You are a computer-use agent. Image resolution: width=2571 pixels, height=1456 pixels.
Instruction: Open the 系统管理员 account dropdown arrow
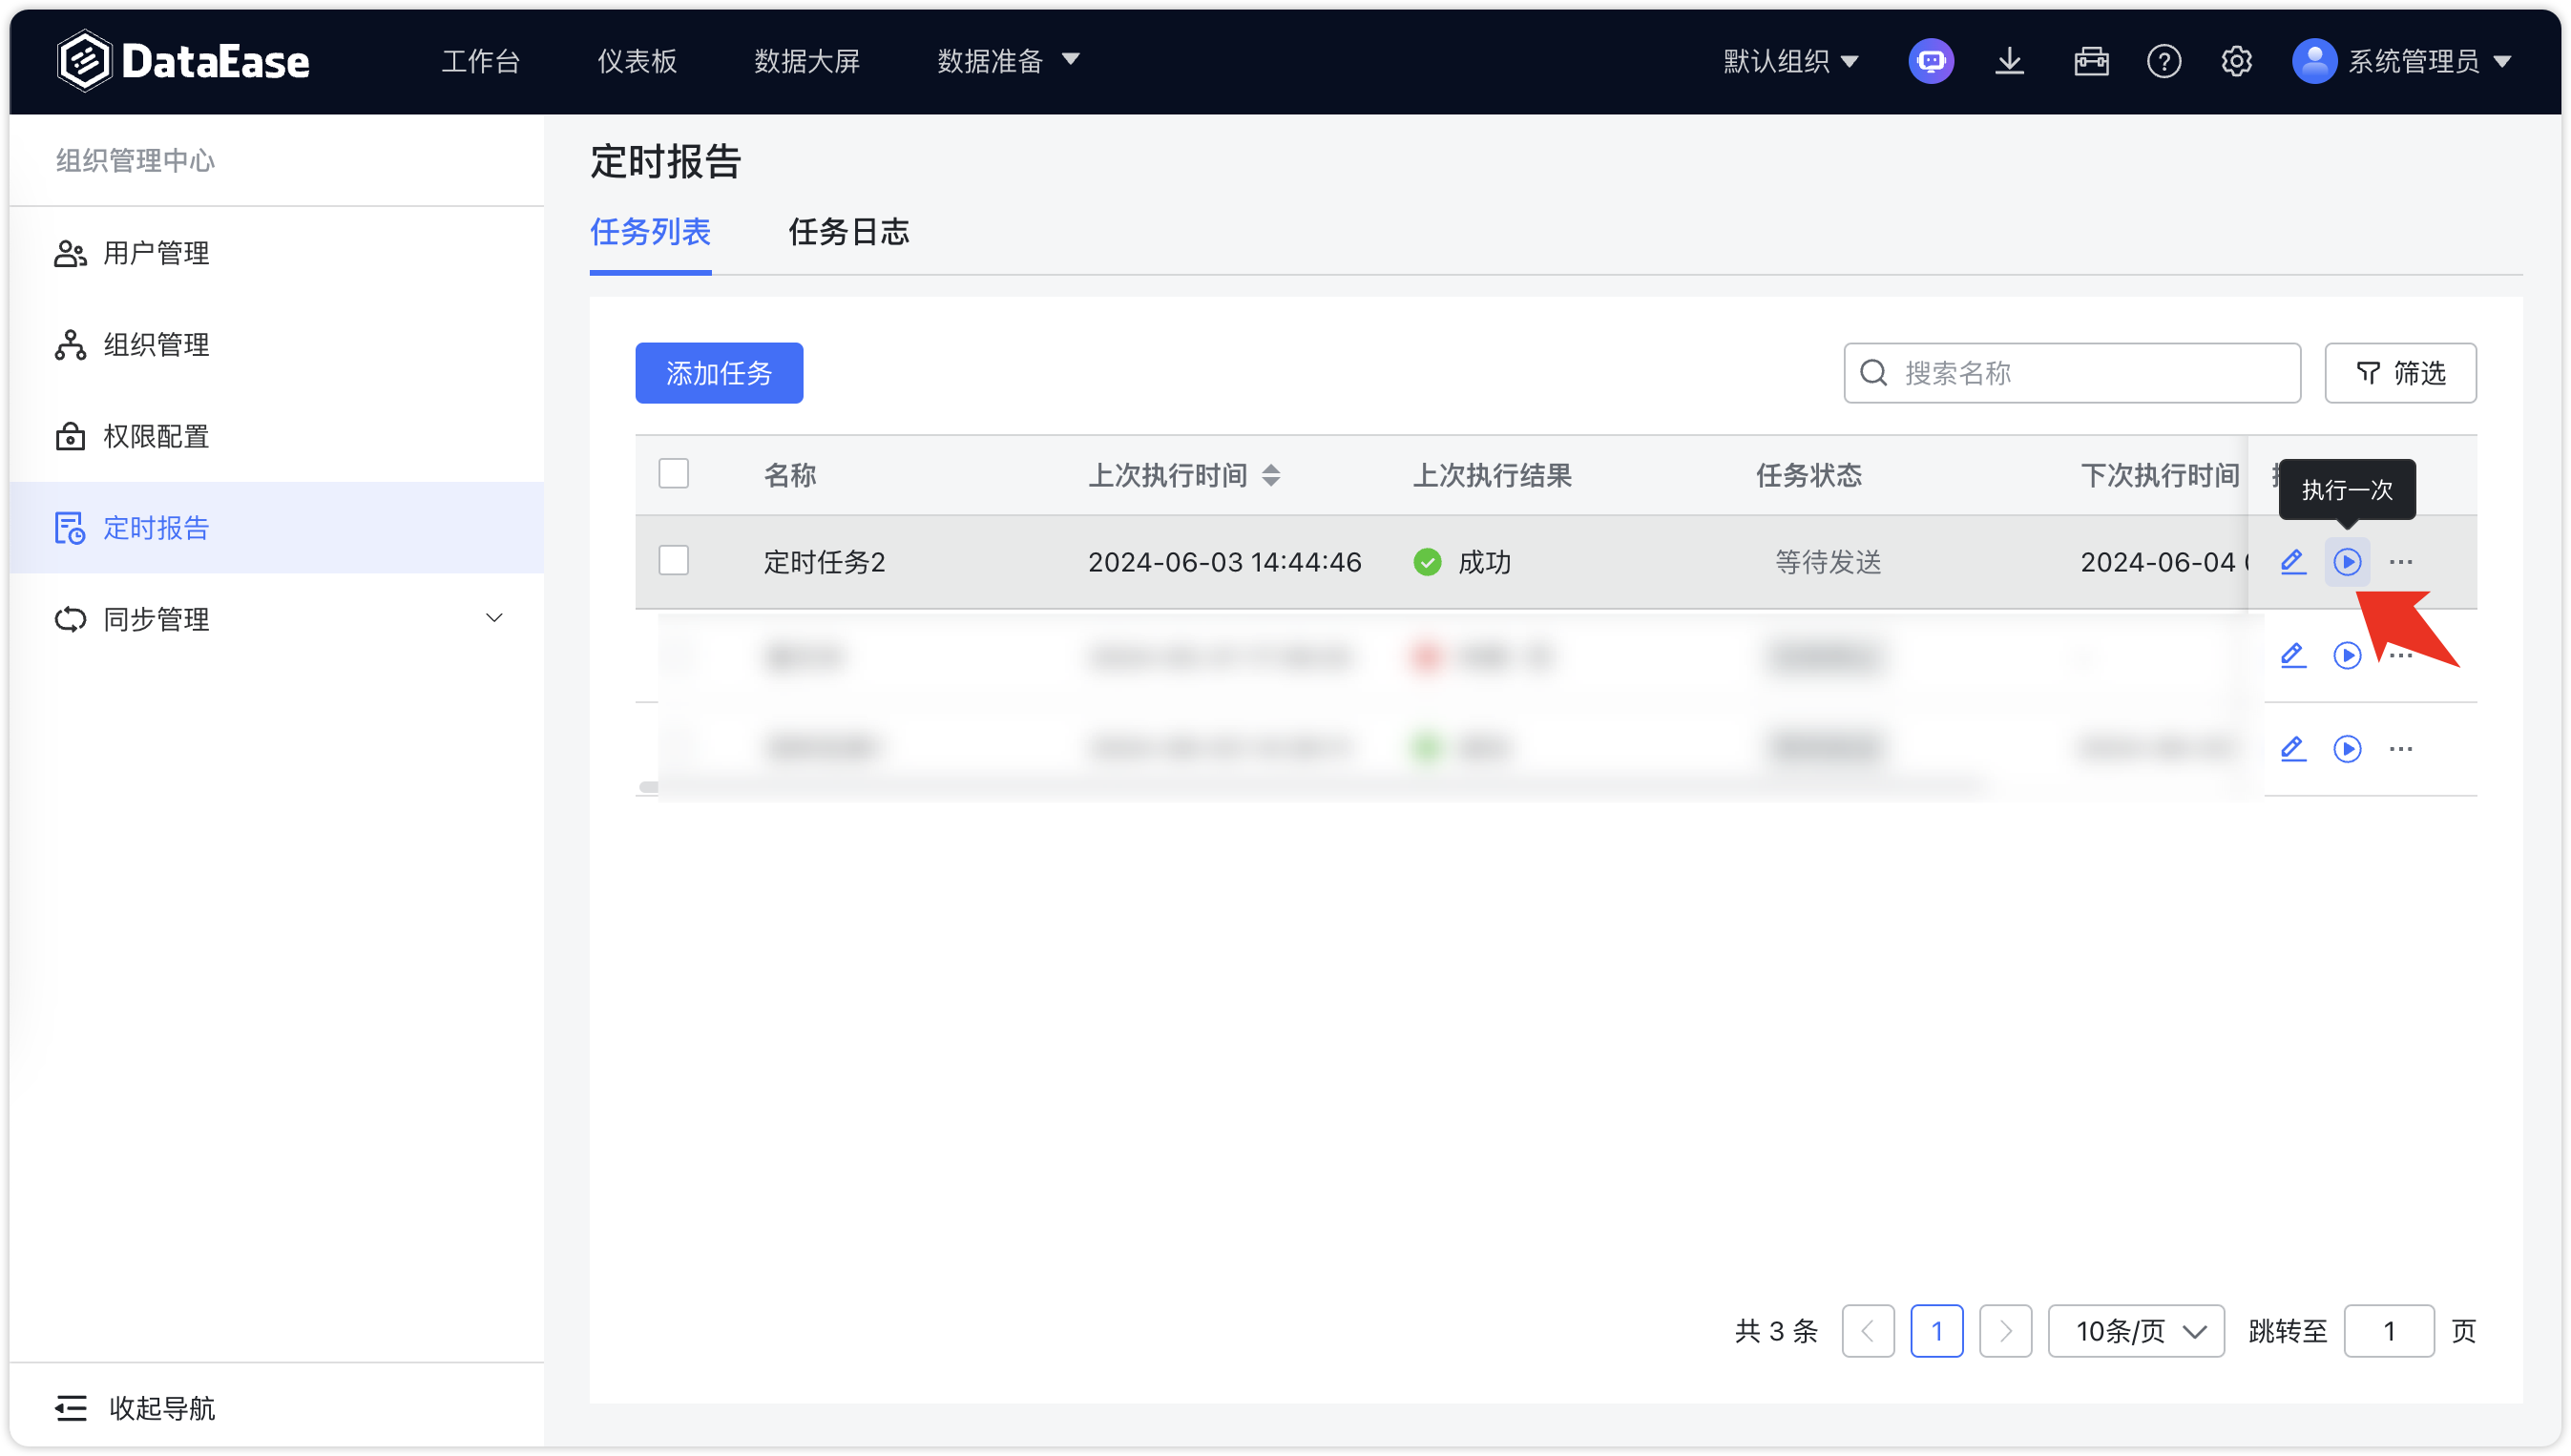point(2502,62)
